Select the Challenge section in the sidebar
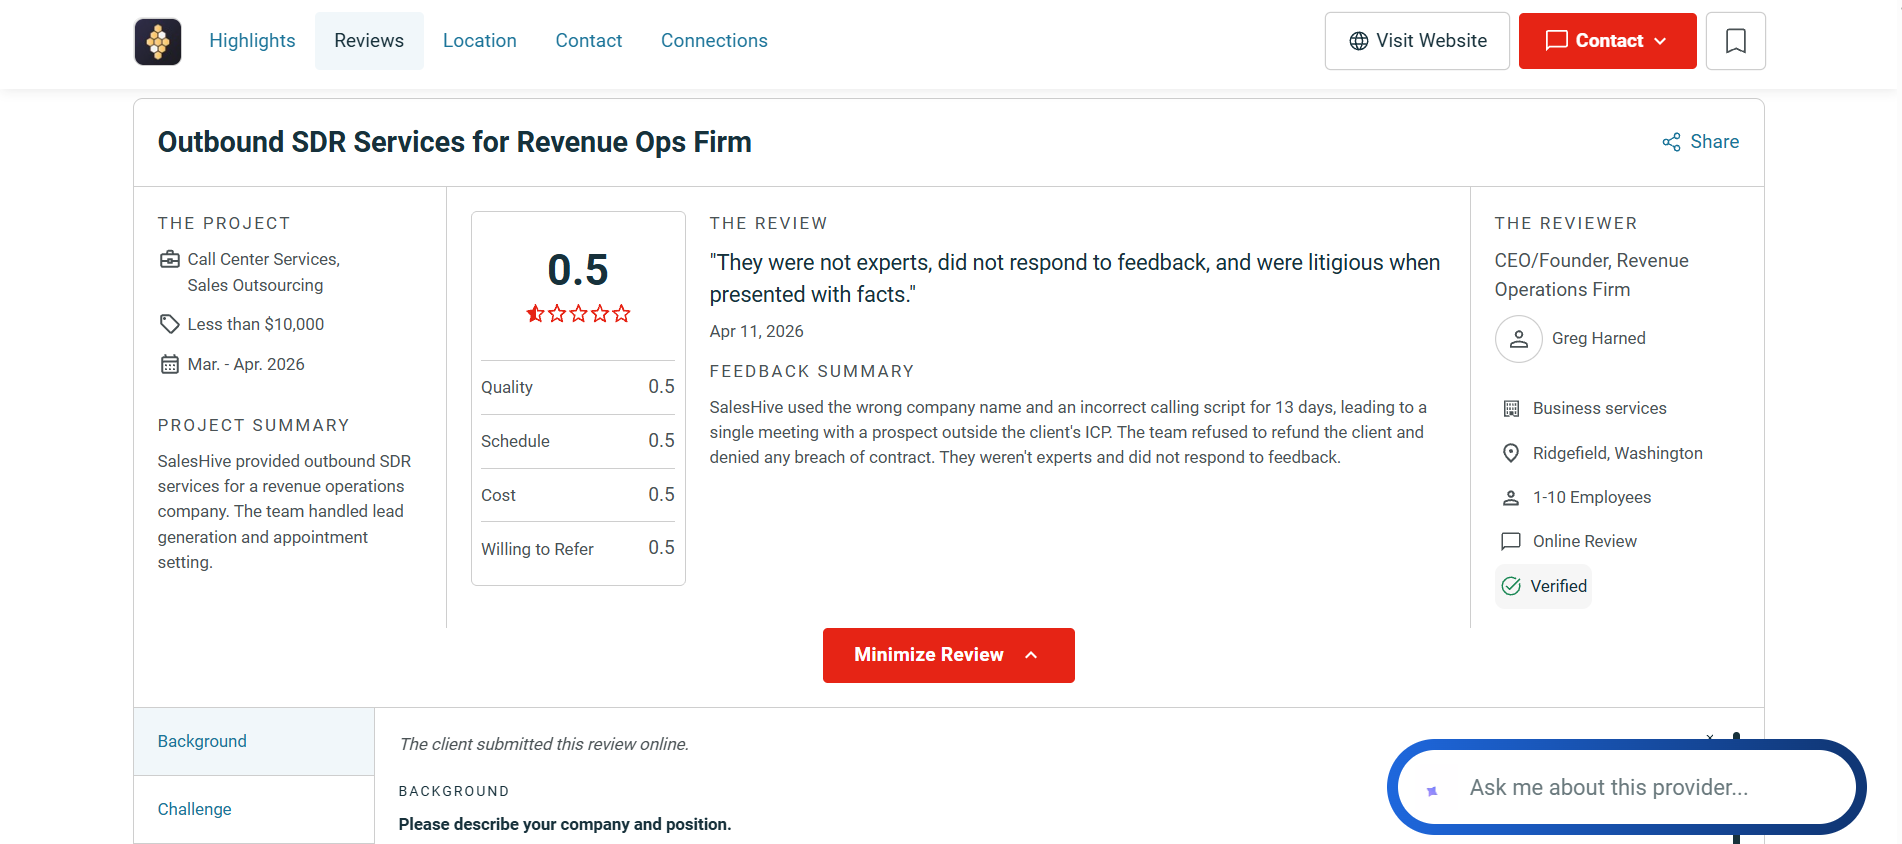1902x844 pixels. [x=254, y=809]
